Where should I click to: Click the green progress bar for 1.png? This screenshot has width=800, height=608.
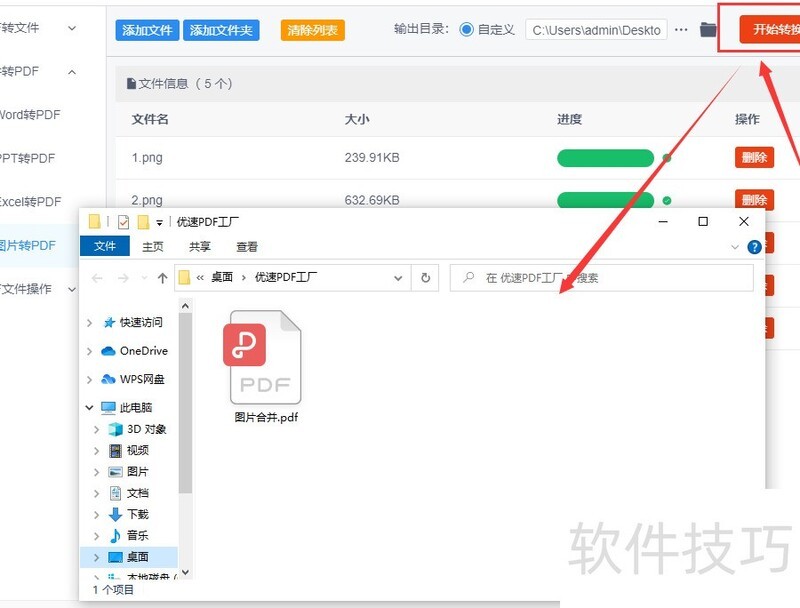605,157
